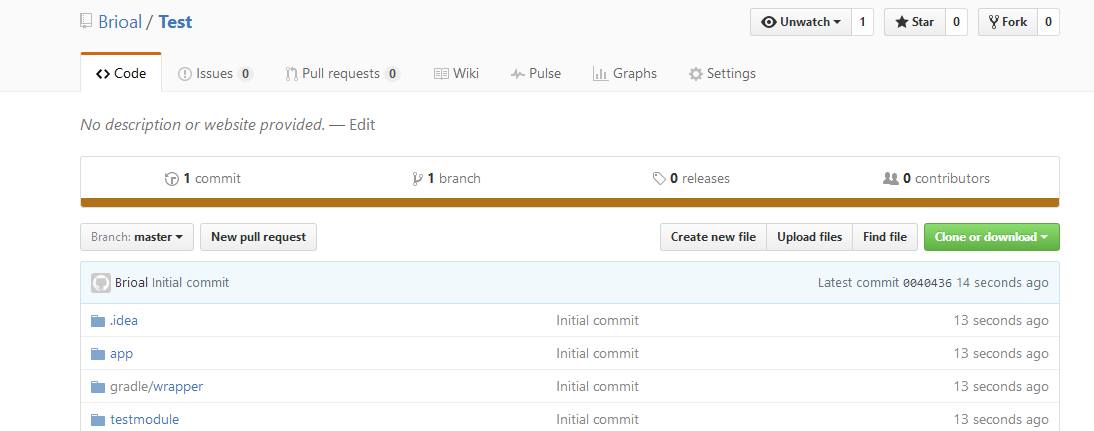The width and height of the screenshot is (1094, 431).
Task: Click the testmodule folder icon
Action: coord(98,420)
